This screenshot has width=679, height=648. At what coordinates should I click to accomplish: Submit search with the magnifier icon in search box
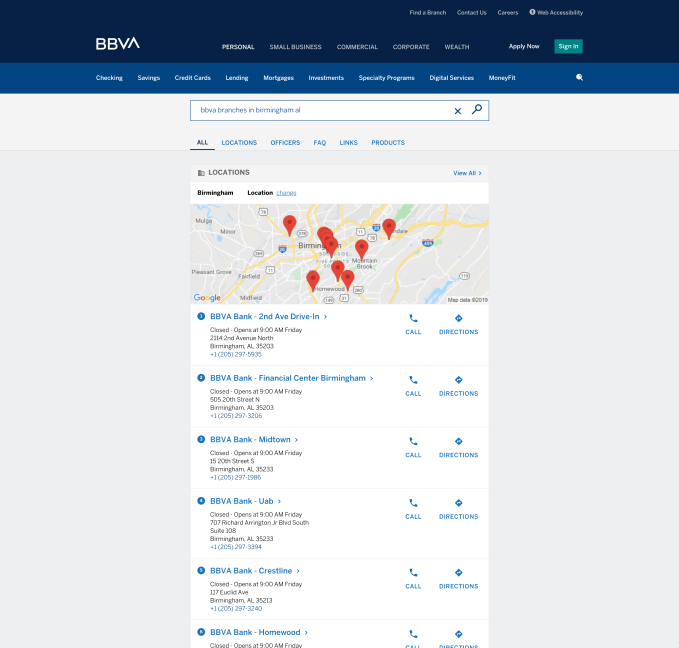(x=477, y=110)
